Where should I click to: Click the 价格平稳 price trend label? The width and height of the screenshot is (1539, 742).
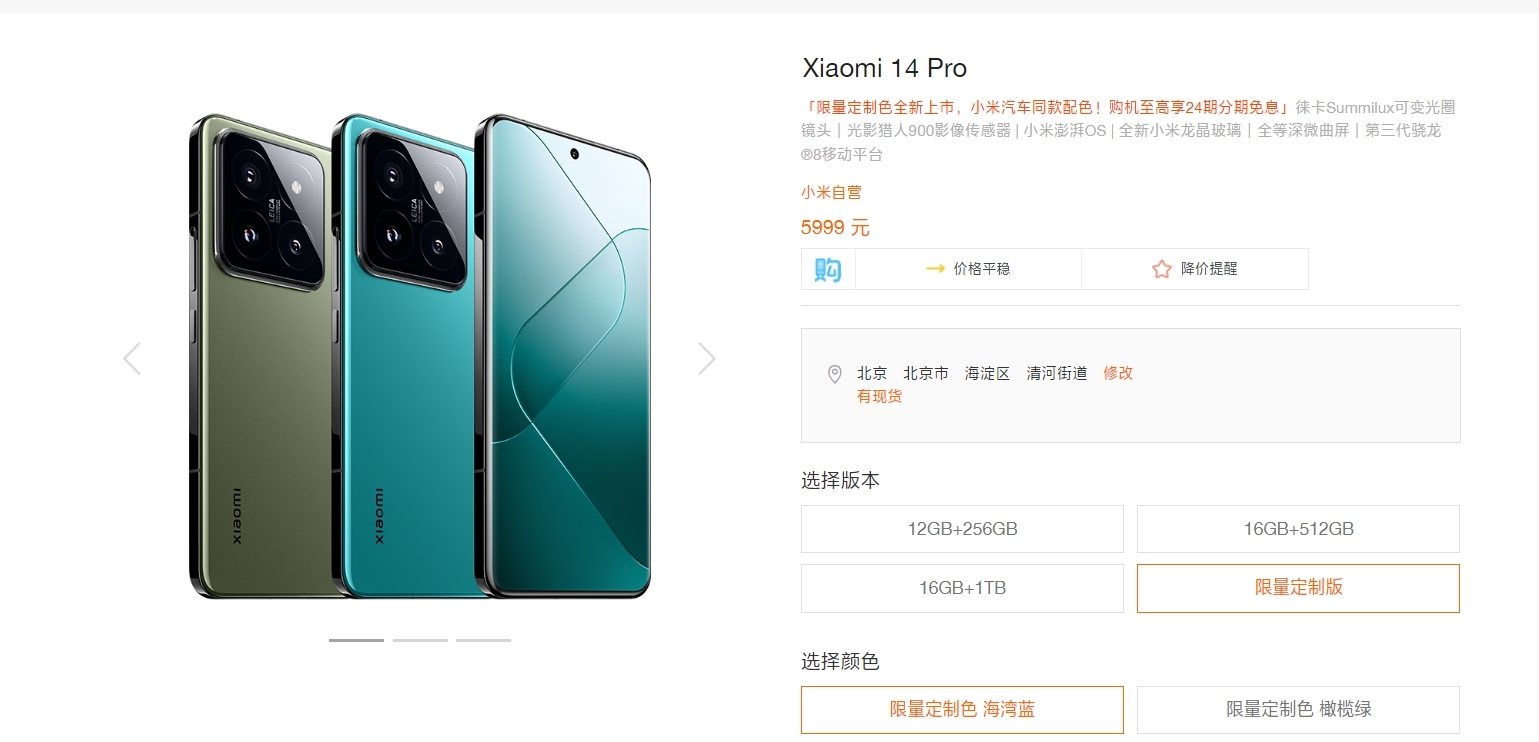click(982, 269)
